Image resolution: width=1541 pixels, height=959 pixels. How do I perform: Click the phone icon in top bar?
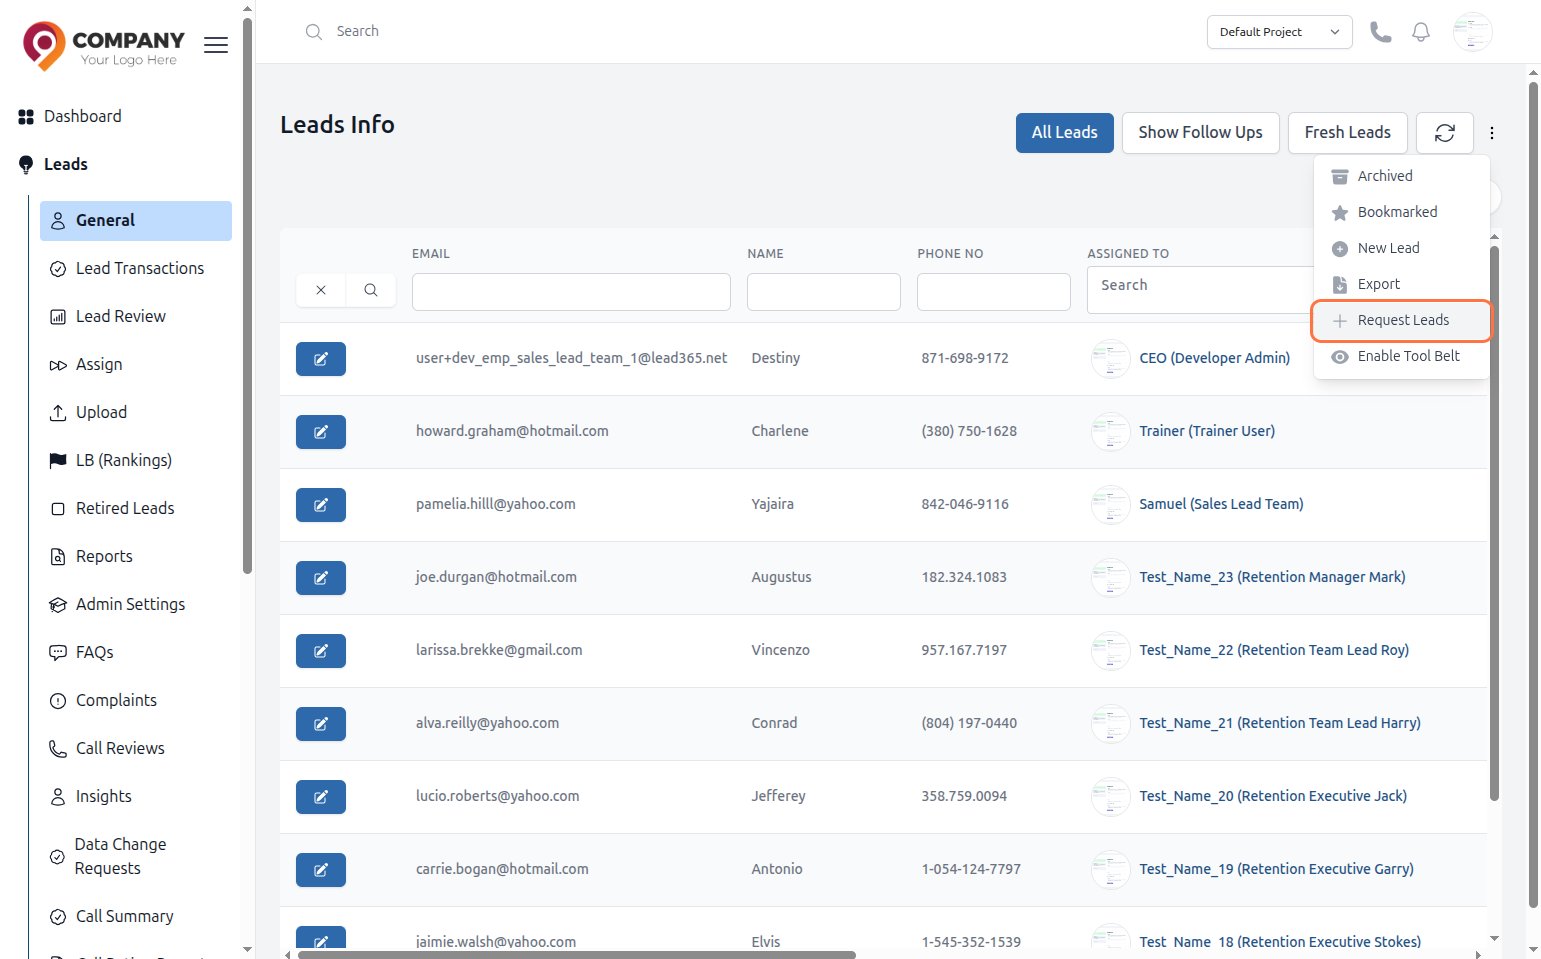point(1381,32)
